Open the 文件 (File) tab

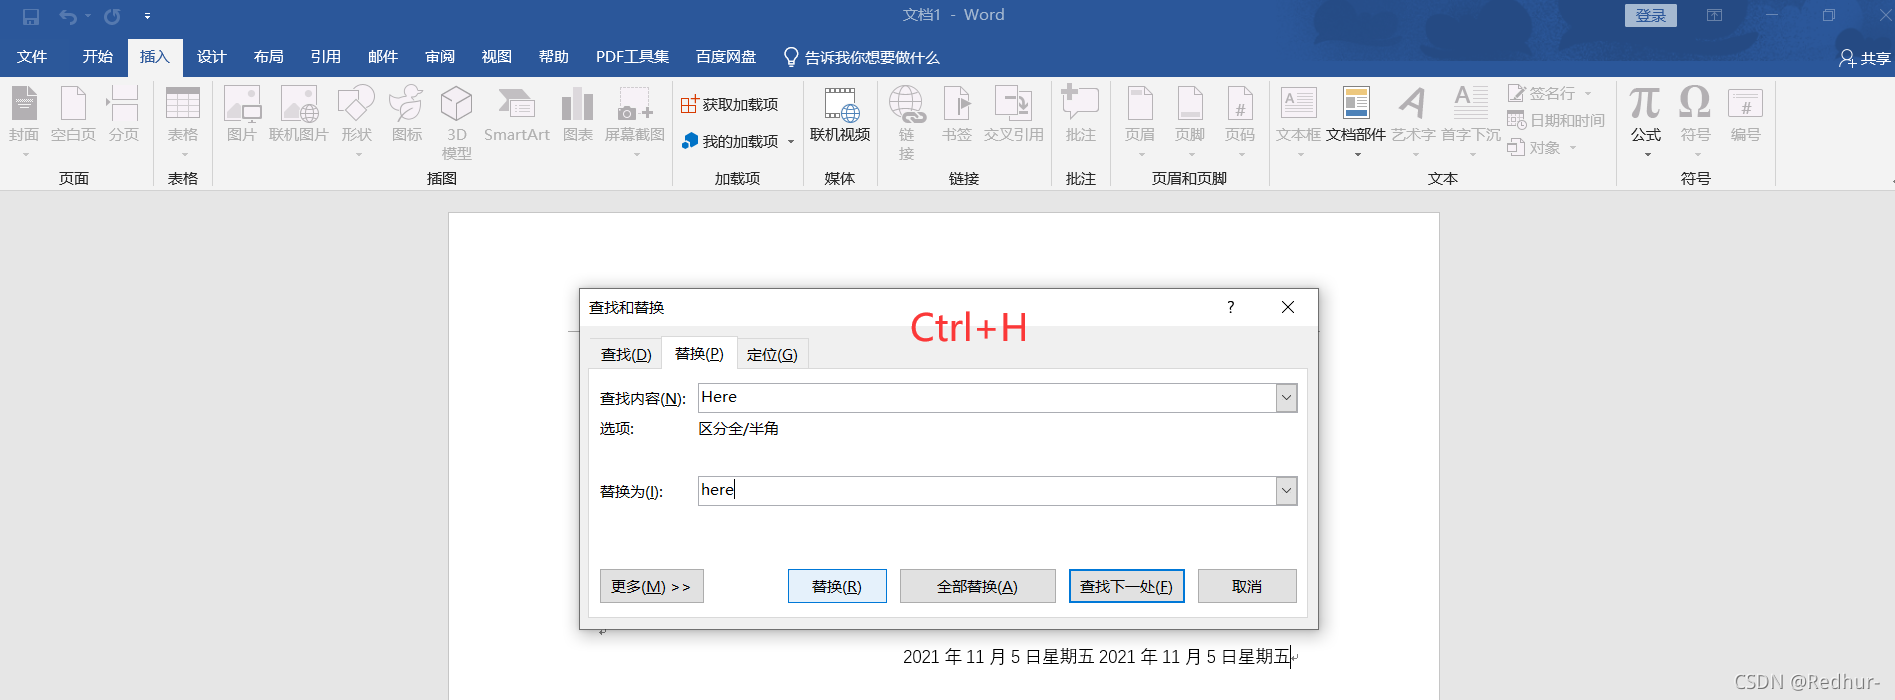[32, 57]
